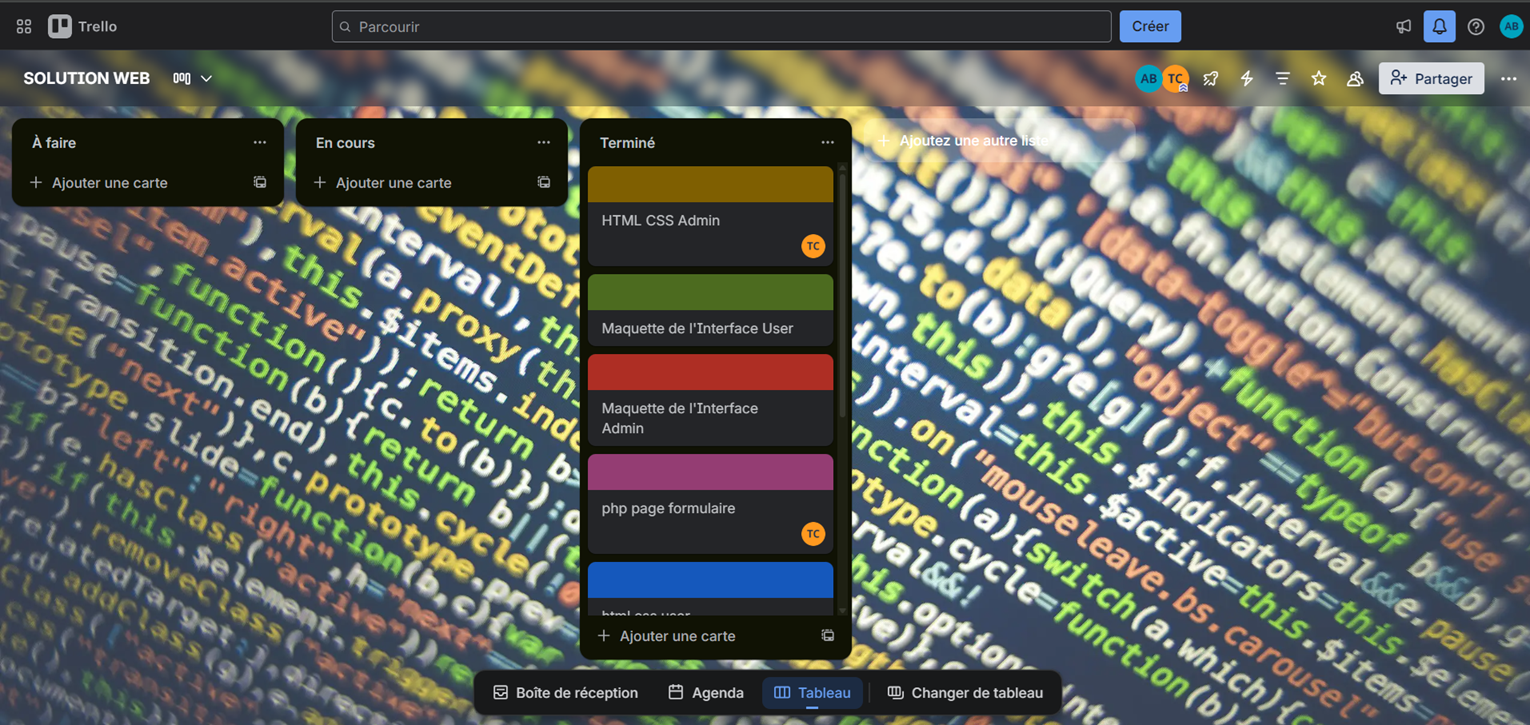Open the Boîte de réception tab
Image resolution: width=1530 pixels, height=725 pixels.
566,692
